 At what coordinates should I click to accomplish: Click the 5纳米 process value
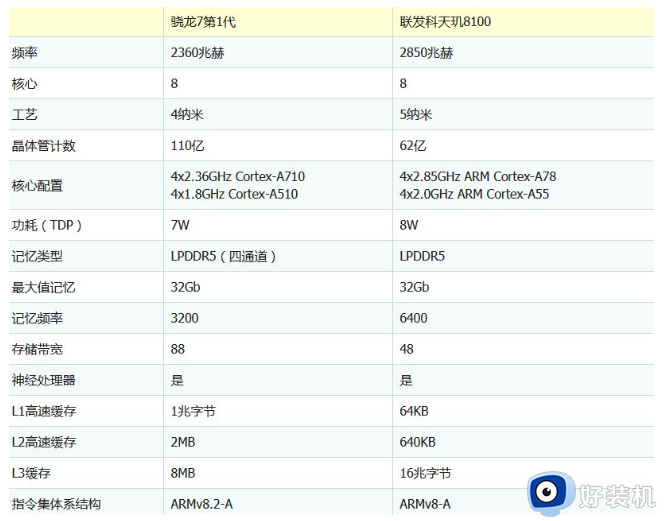click(x=415, y=114)
